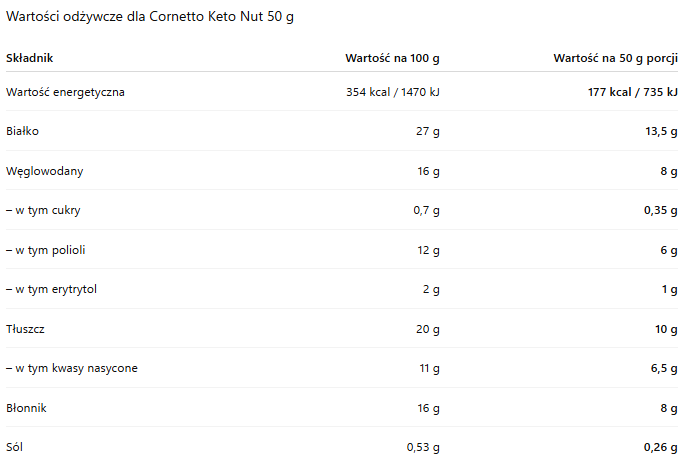Viewport: 693px width, 463px height.
Task: Select the 'Błonnik' row label
Action: (x=26, y=408)
